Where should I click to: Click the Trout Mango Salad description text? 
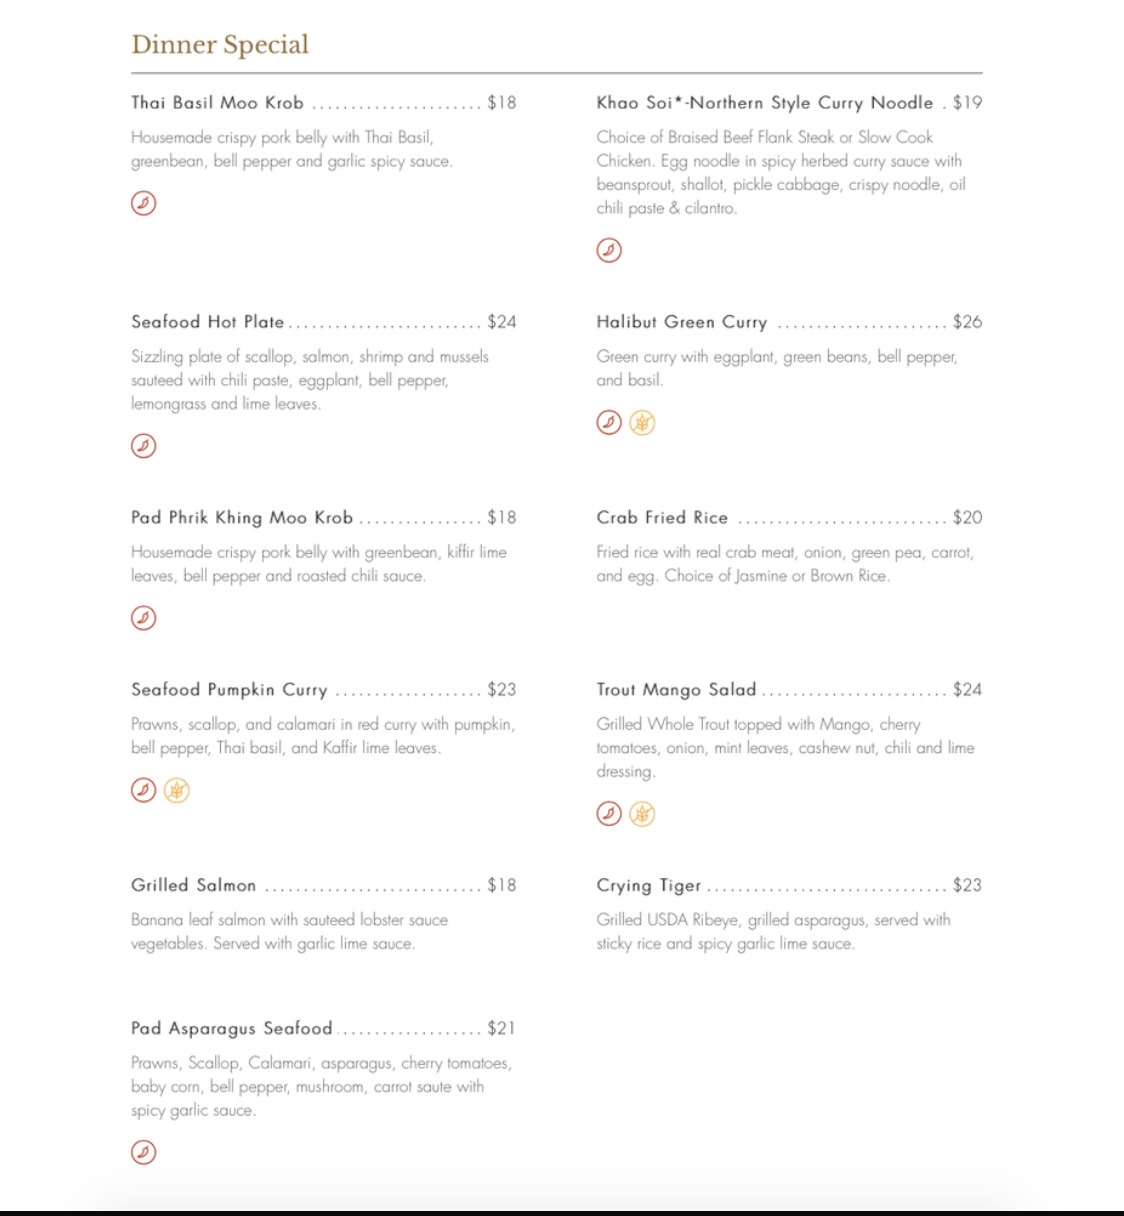[x=785, y=747]
